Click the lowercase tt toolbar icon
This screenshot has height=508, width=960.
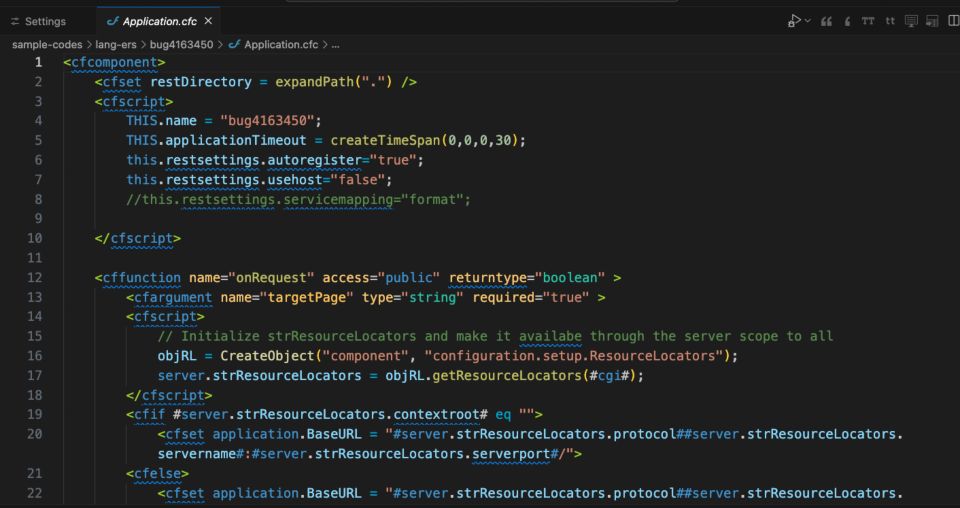click(x=890, y=21)
